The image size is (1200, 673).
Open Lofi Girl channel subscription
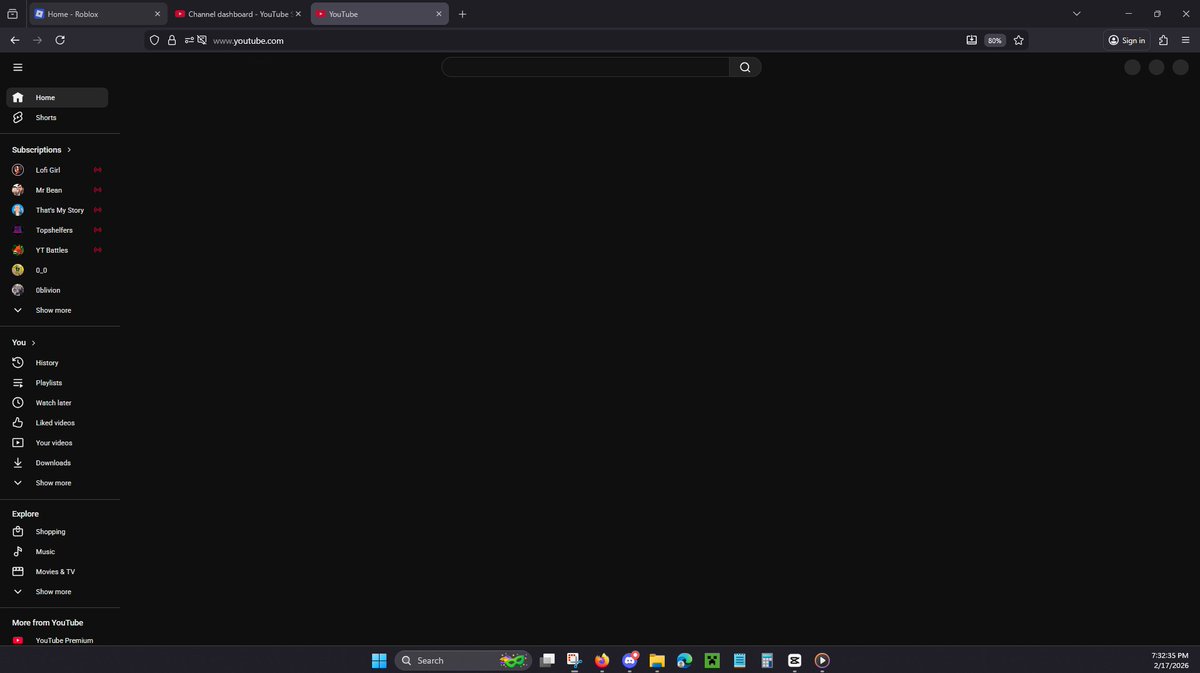click(57, 170)
